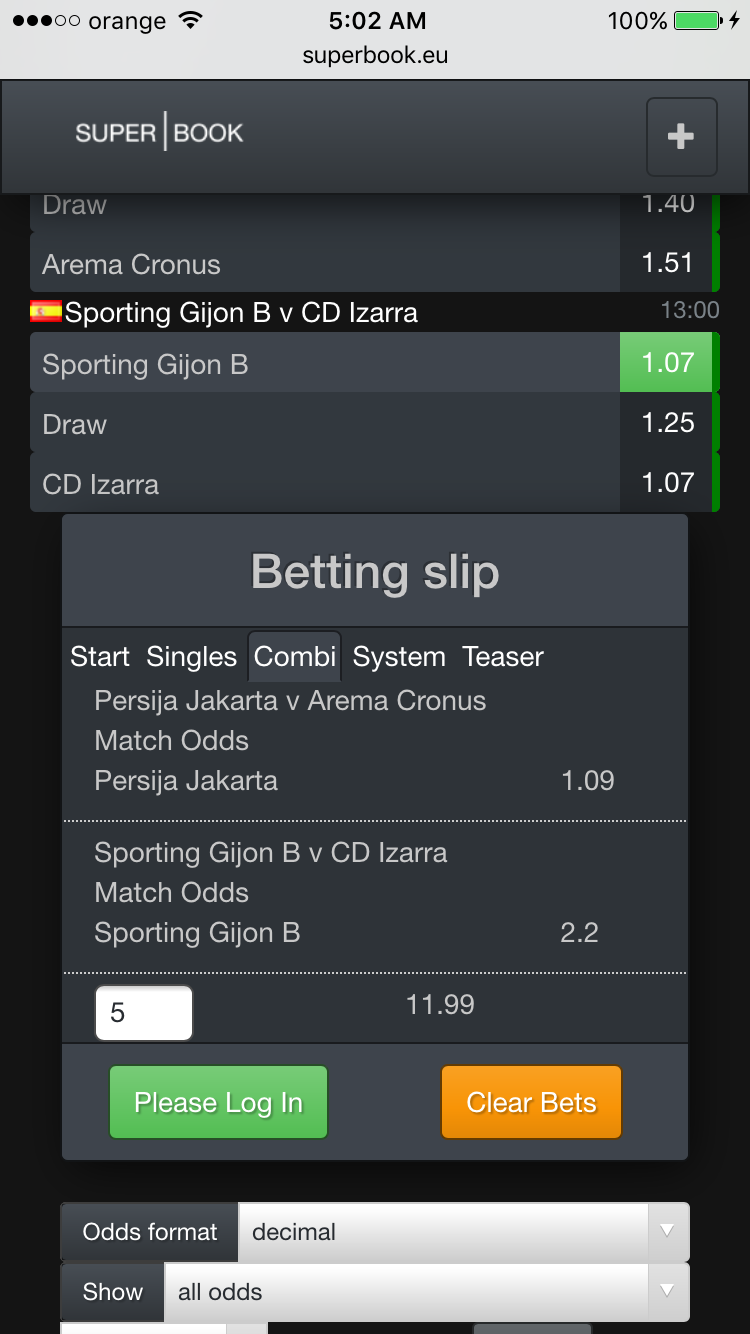The height and width of the screenshot is (1334, 750).
Task: Select Arema Cronus odds 1.51
Action: (667, 263)
